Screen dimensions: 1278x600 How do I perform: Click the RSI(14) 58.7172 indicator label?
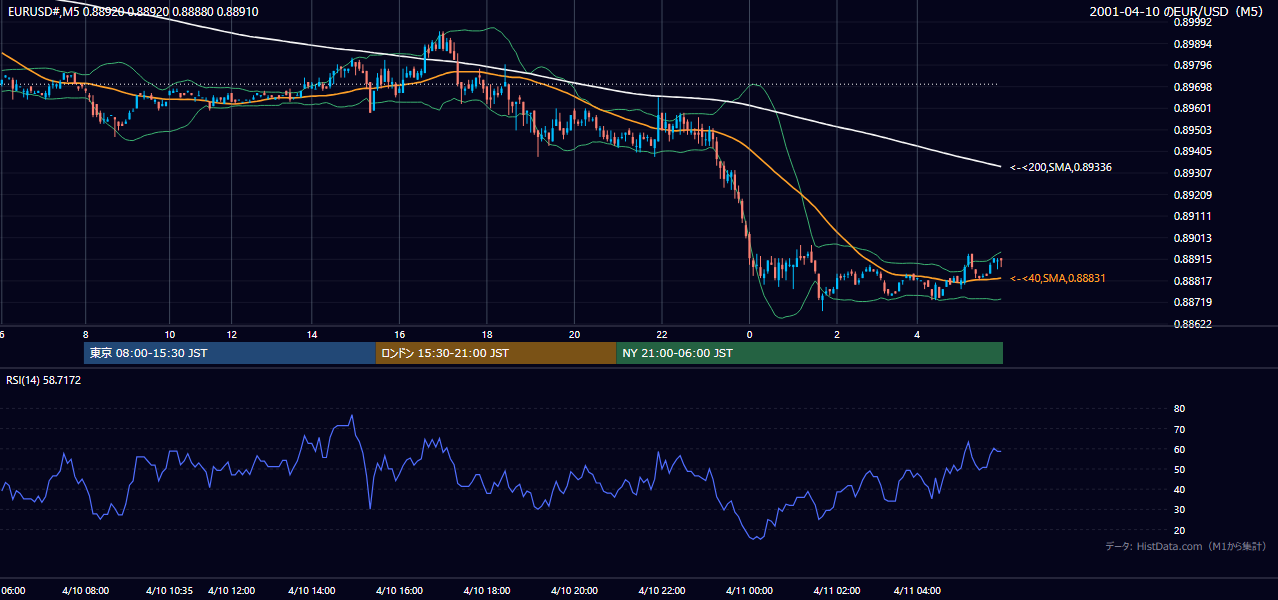[x=44, y=380]
